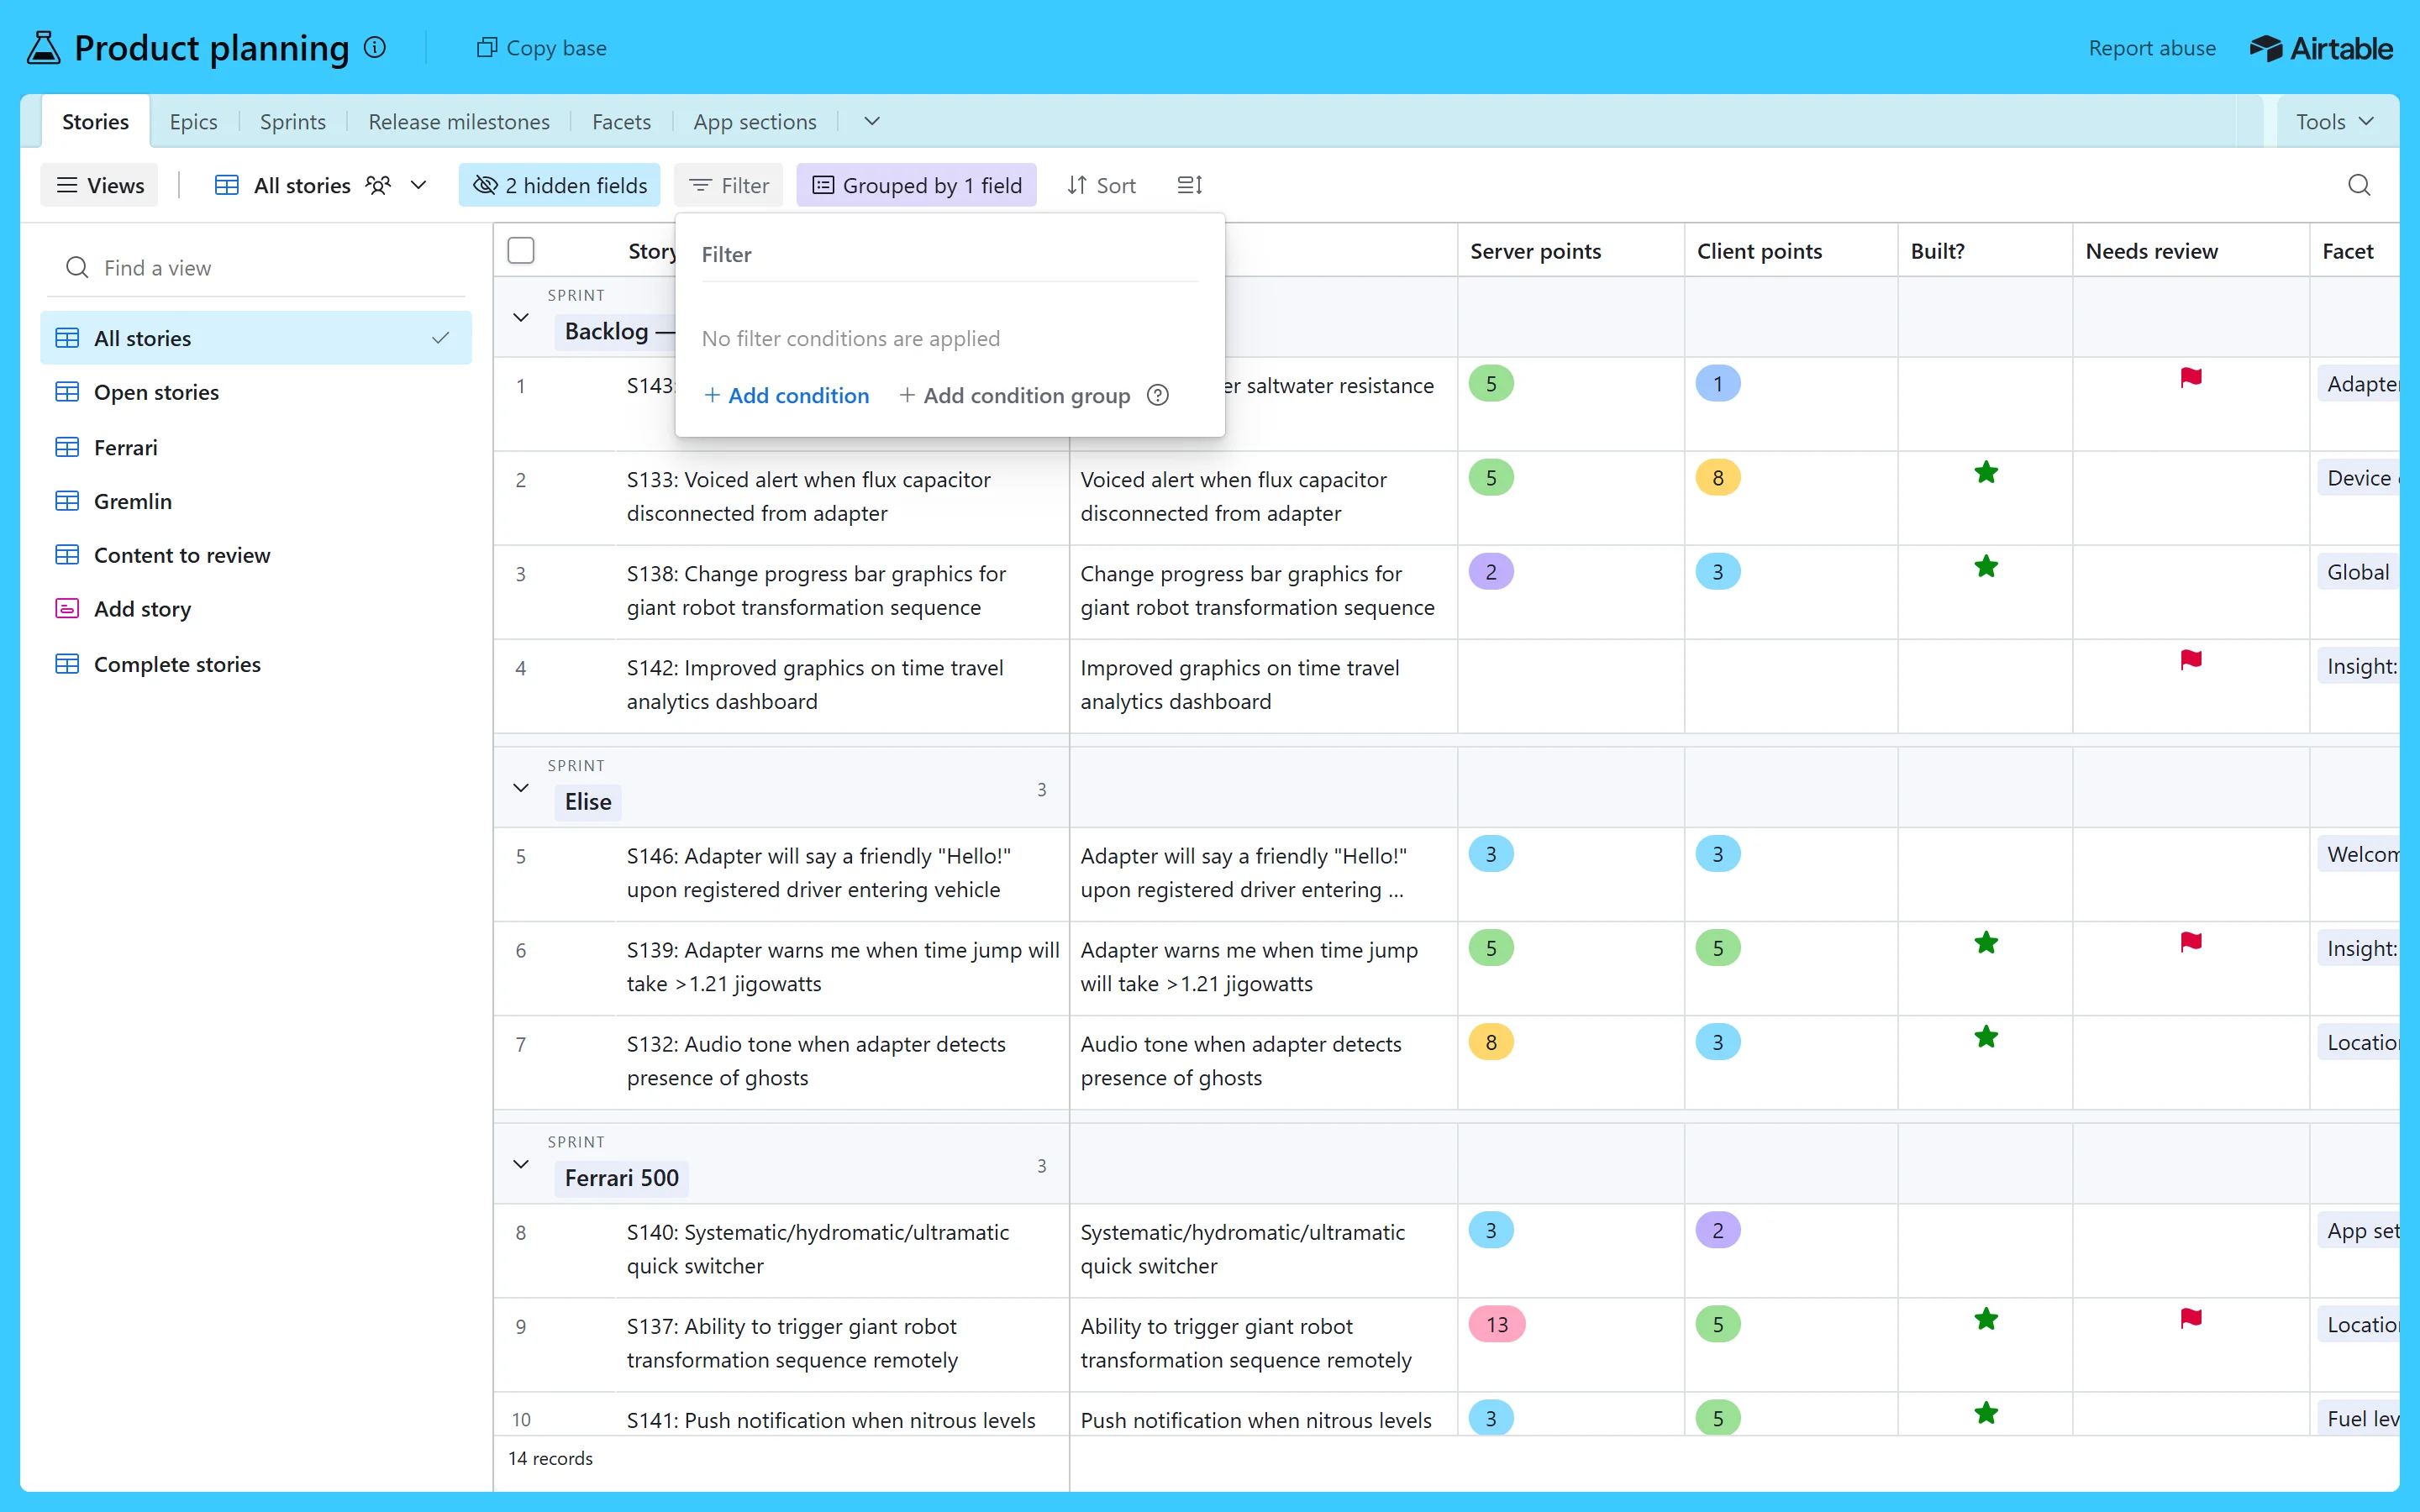Open the Add story form view

pyautogui.click(x=256, y=609)
